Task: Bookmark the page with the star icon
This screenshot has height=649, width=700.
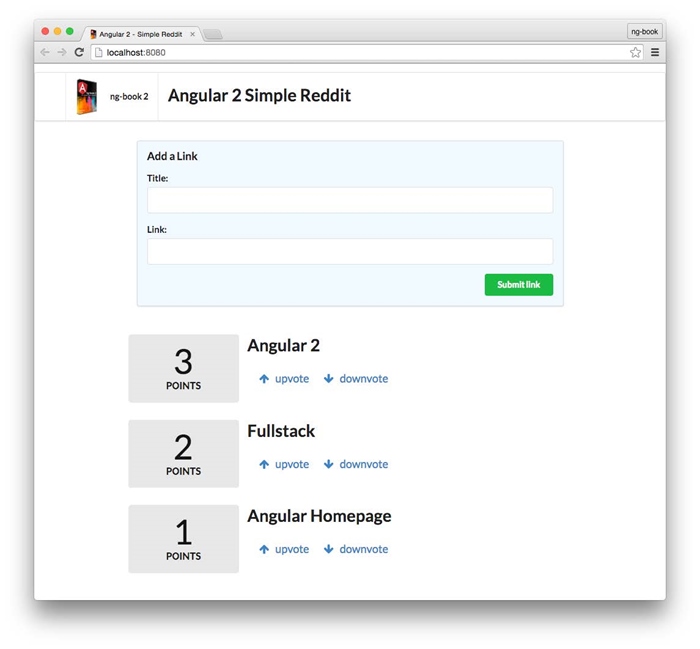Action: click(x=635, y=52)
